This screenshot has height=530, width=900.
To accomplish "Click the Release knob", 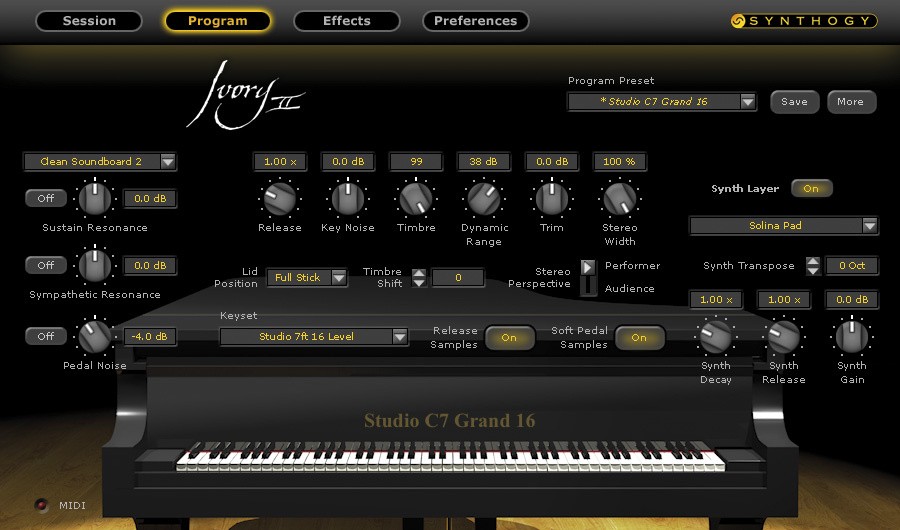I will pos(279,198).
